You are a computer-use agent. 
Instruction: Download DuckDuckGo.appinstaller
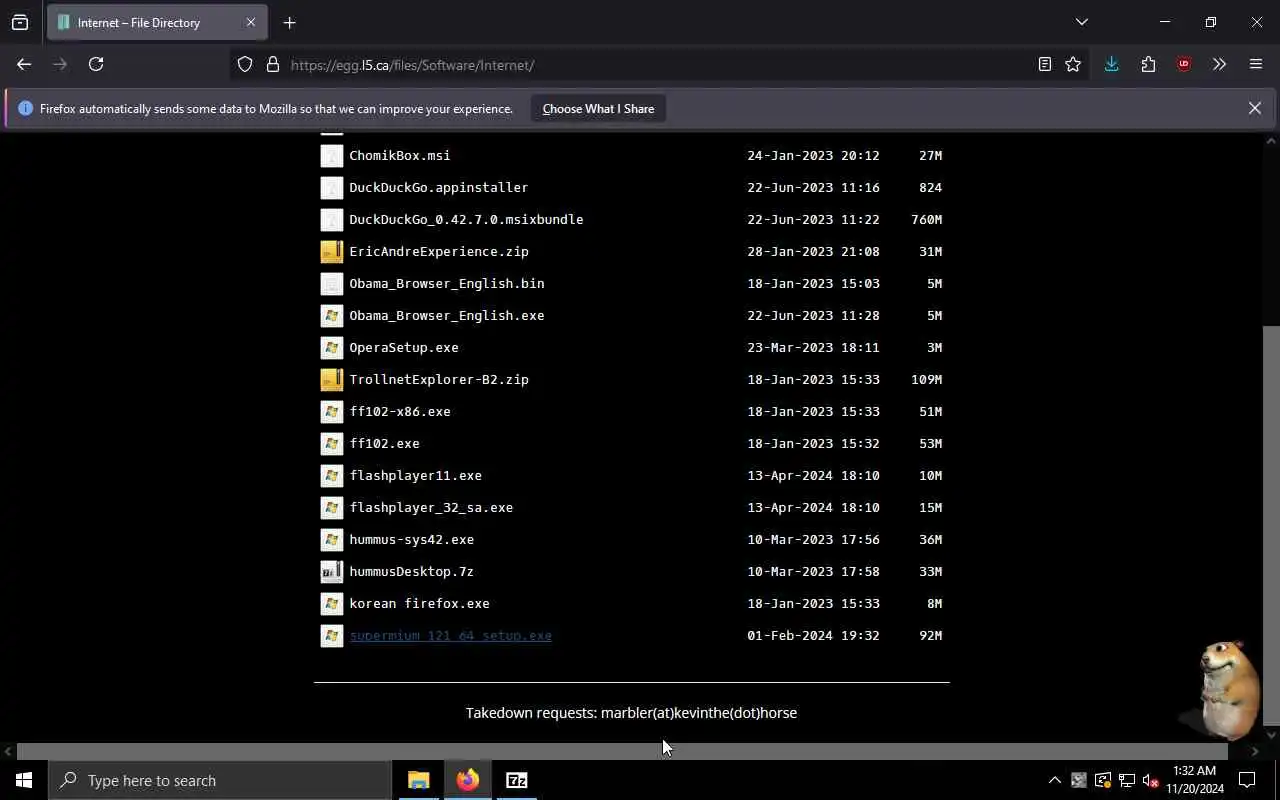438,187
